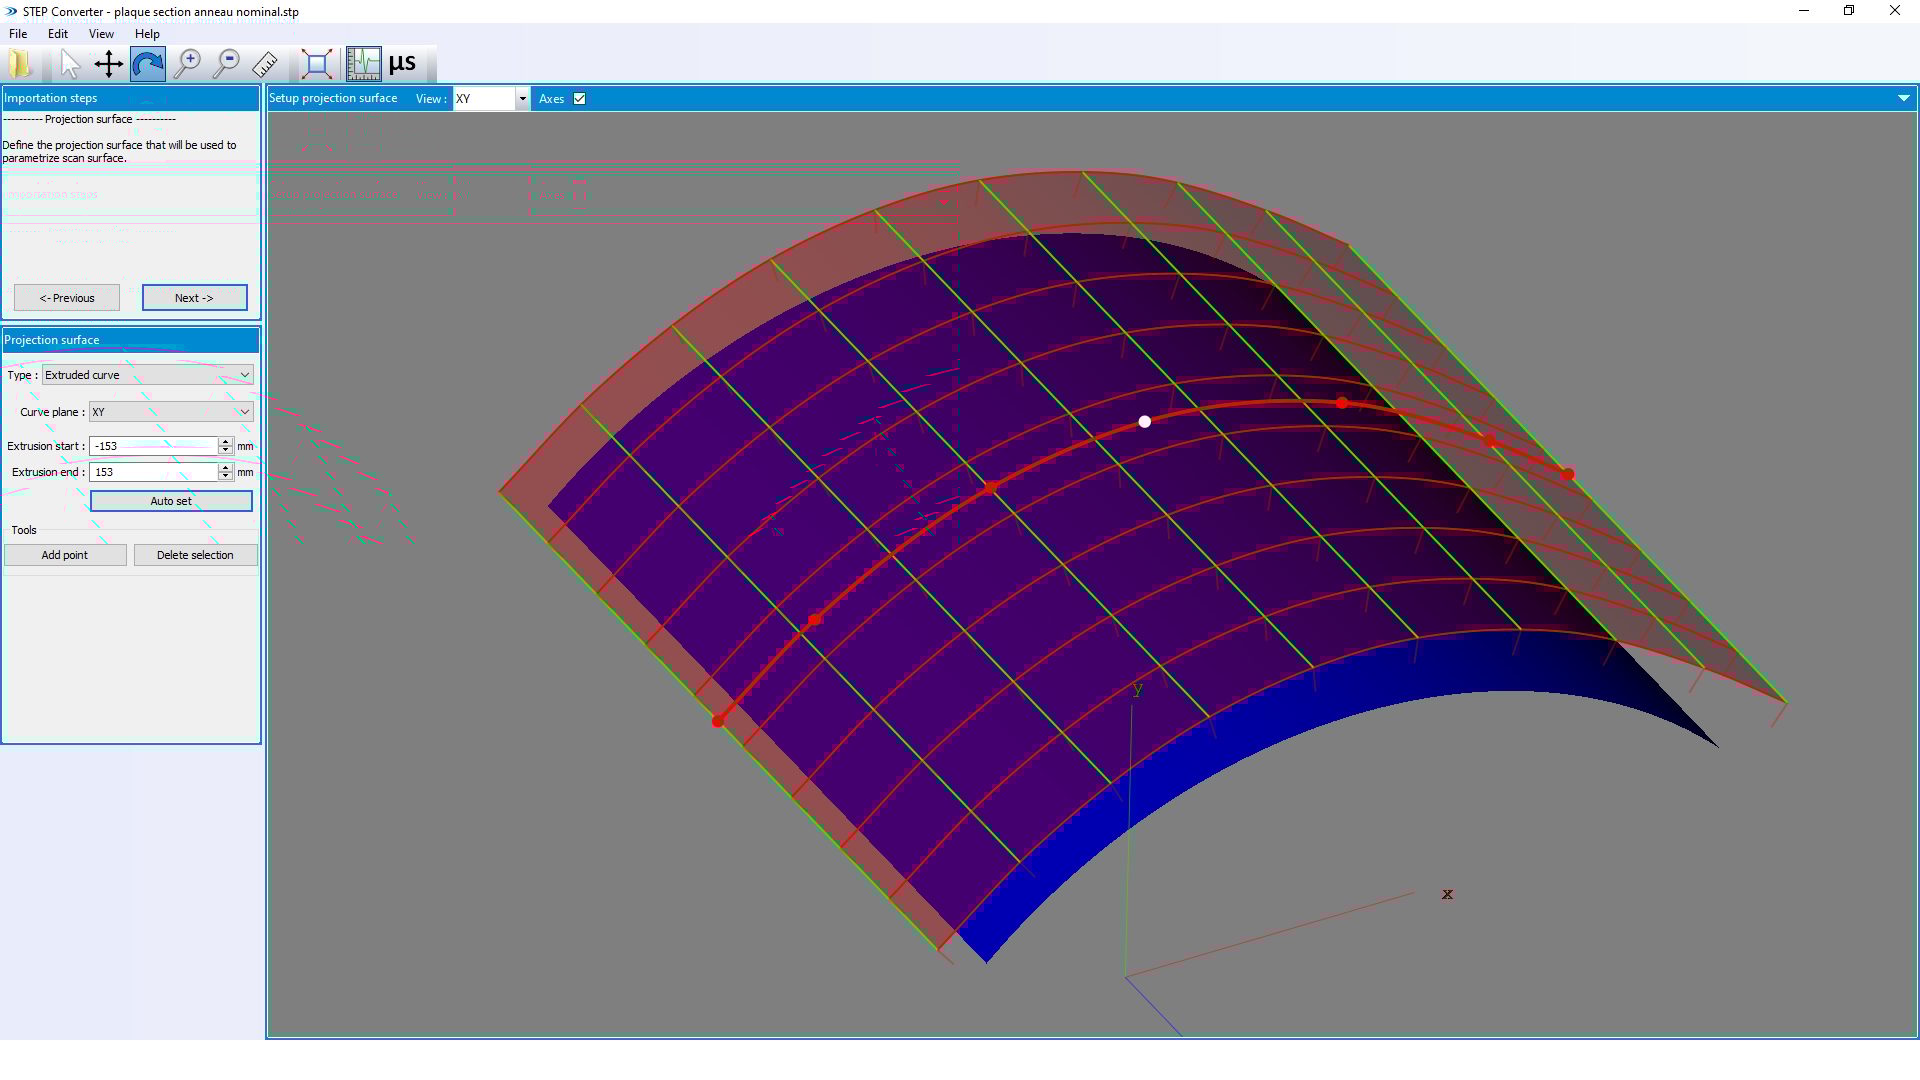Click the fit-to-view icon
Screen dimensions: 1920x1080
pyautogui.click(x=317, y=63)
